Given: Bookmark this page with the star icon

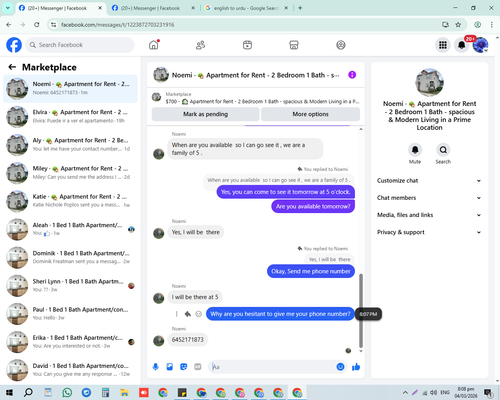Looking at the screenshot, I should pyautogui.click(x=458, y=25).
